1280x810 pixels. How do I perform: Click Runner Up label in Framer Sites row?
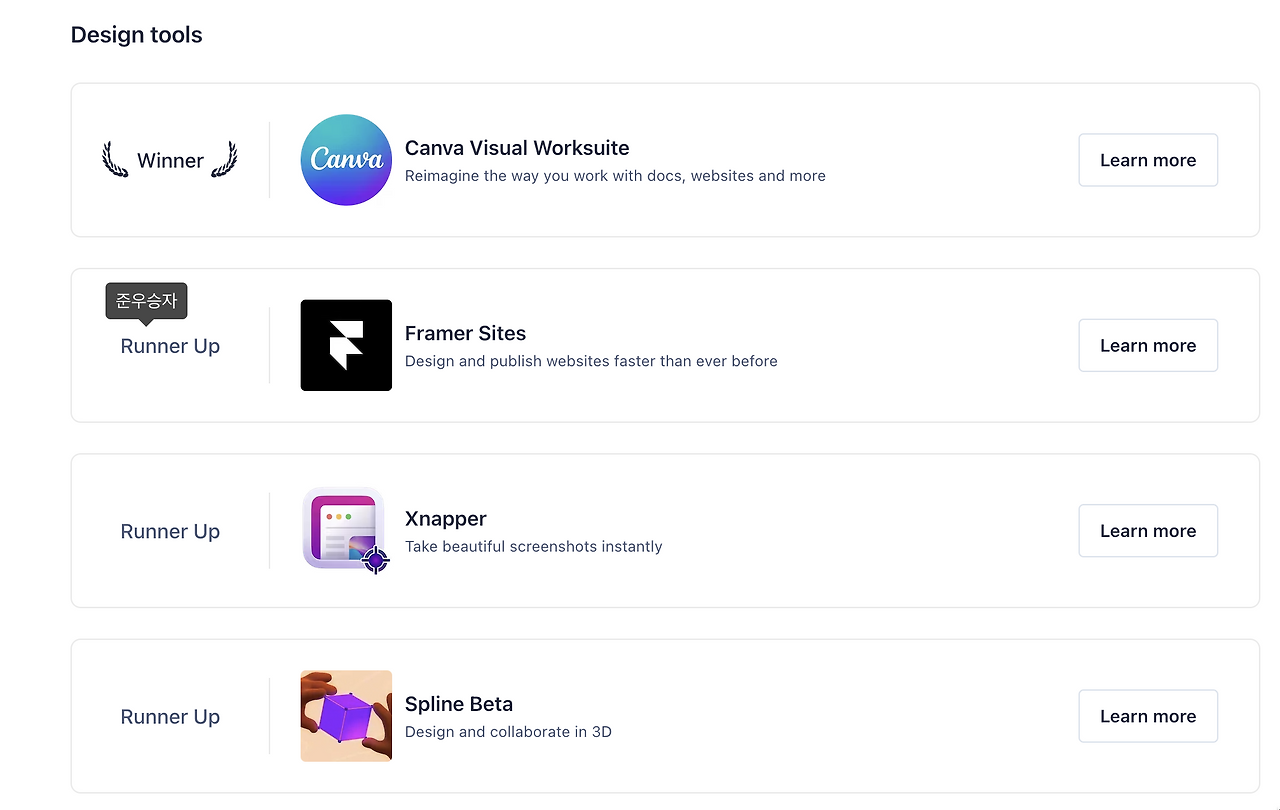[170, 346]
